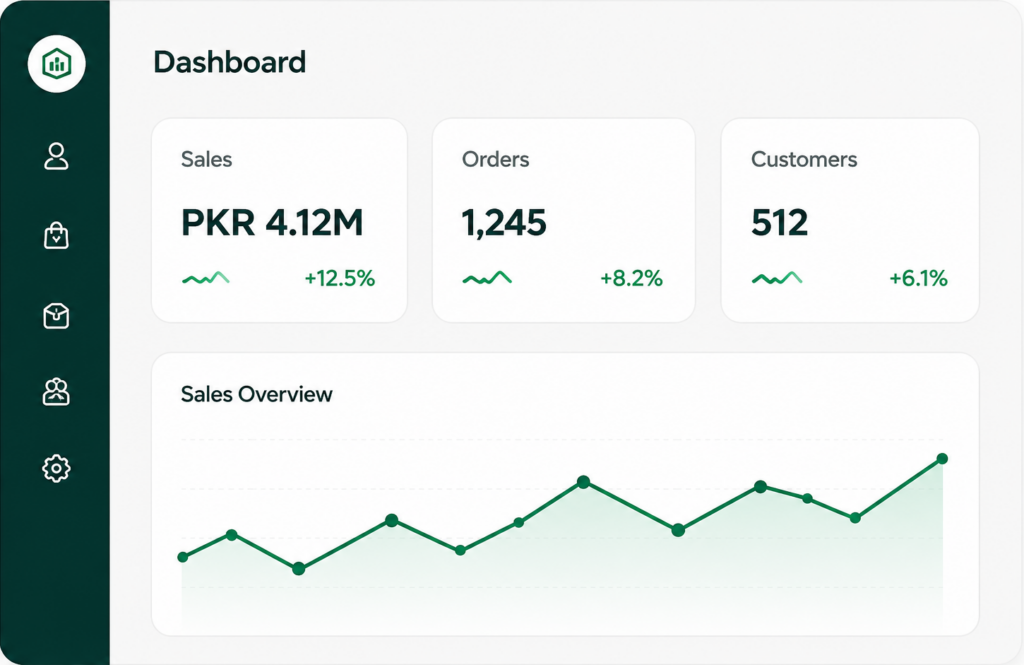Click the Customers card sparkline icon
The height and width of the screenshot is (665, 1024).
point(776,278)
